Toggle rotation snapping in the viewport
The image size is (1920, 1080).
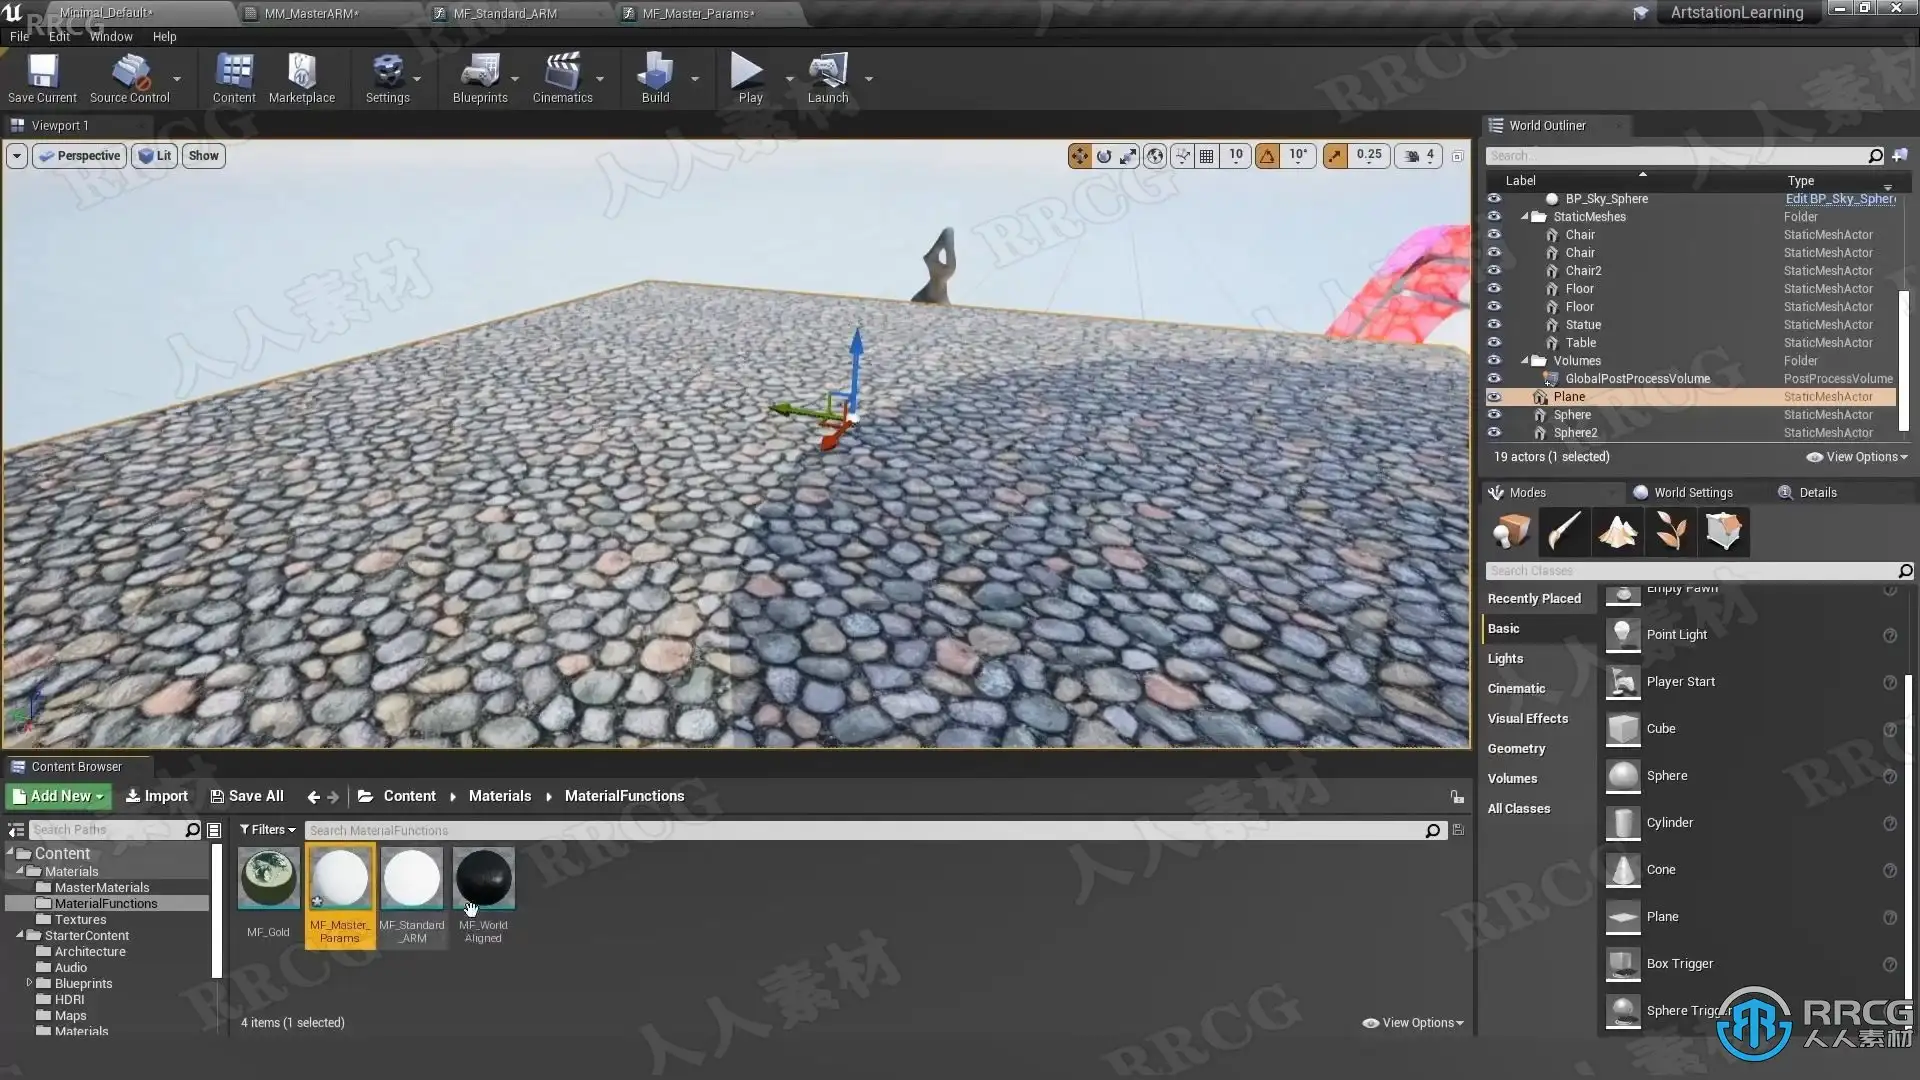tap(1267, 156)
